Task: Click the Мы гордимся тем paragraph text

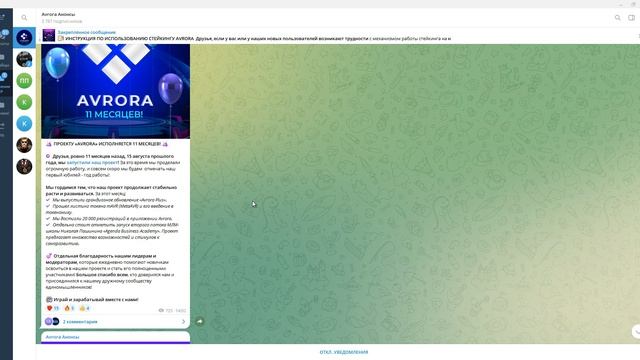Action: pyautogui.click(x=111, y=191)
